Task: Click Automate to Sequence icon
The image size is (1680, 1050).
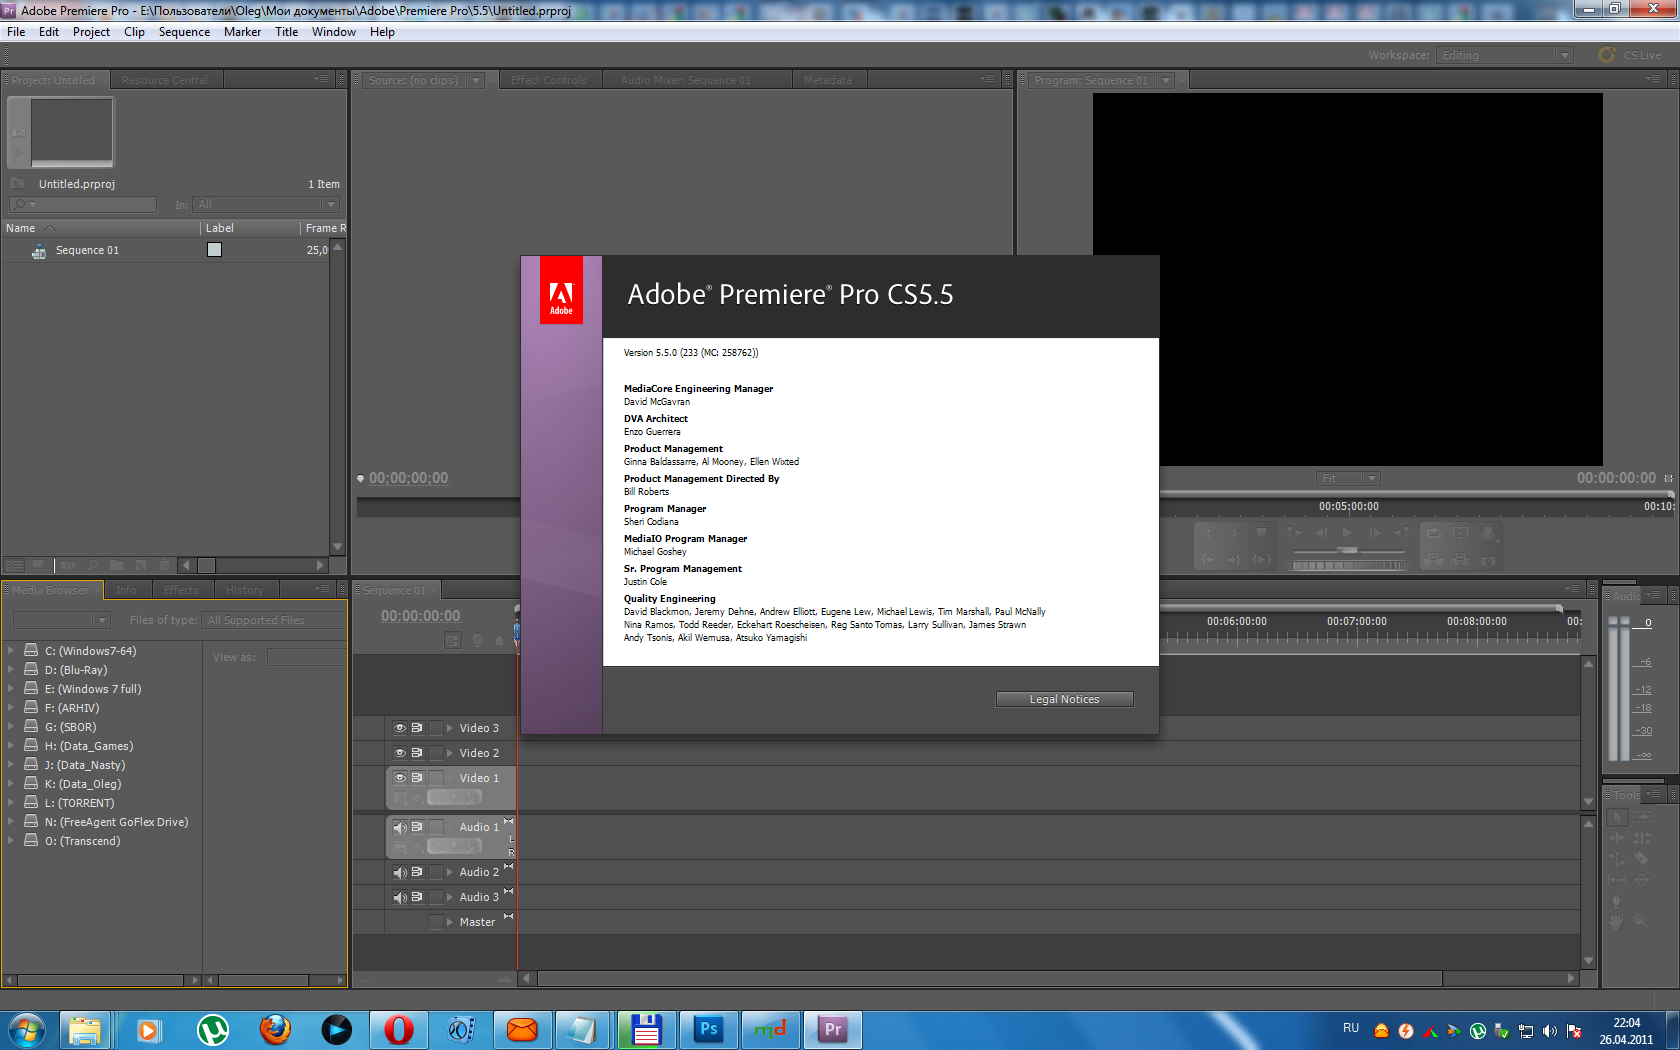Action: (x=68, y=565)
